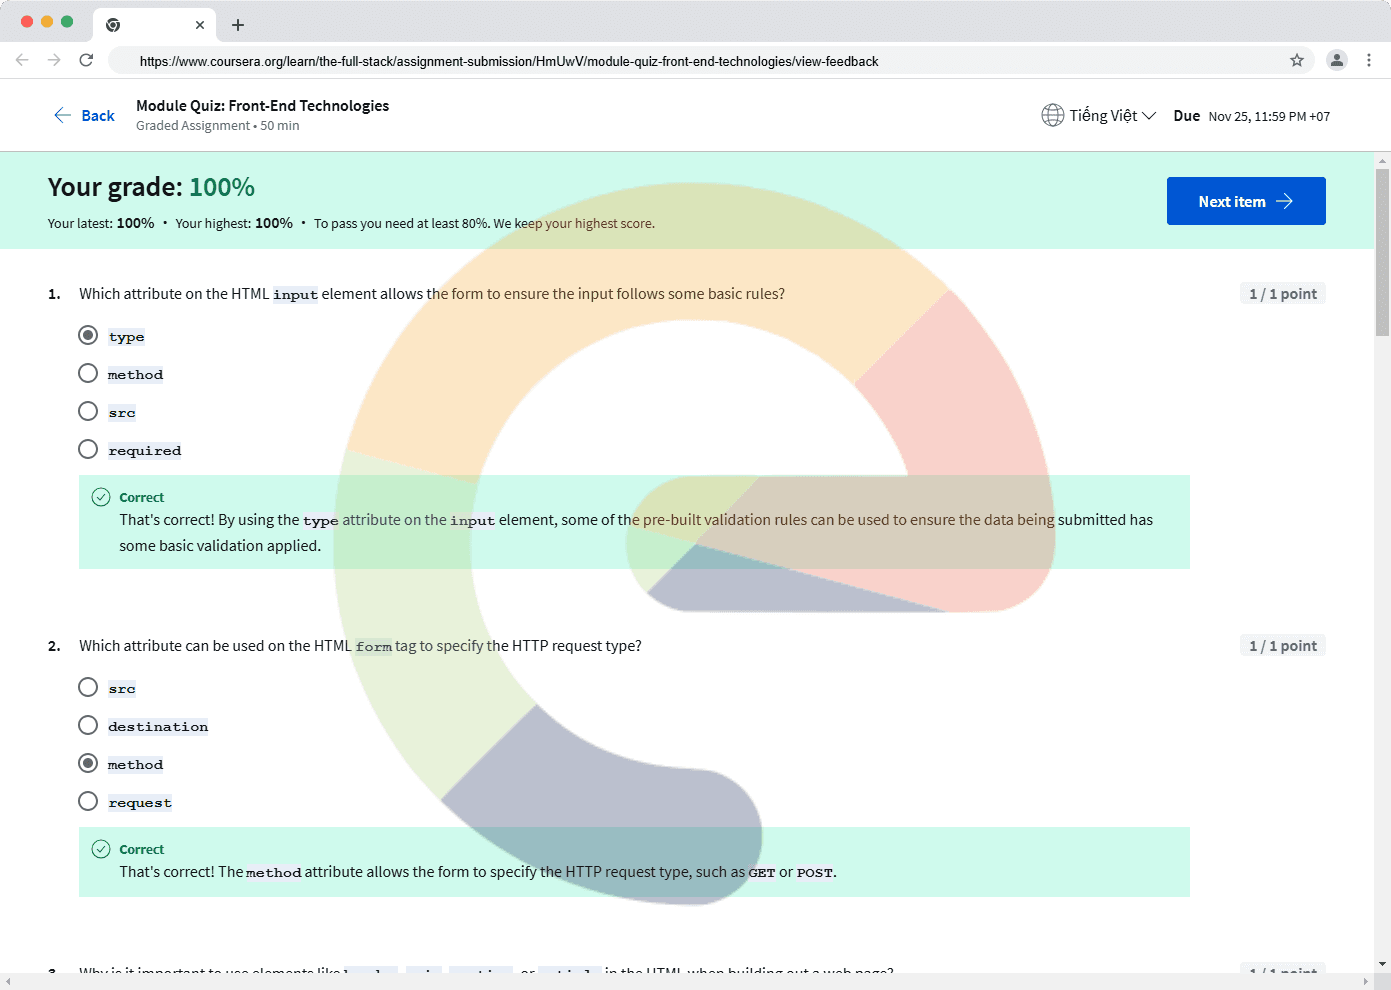Image resolution: width=1391 pixels, height=990 pixels.
Task: Select 'type' radio option in question 1
Action: coord(88,336)
